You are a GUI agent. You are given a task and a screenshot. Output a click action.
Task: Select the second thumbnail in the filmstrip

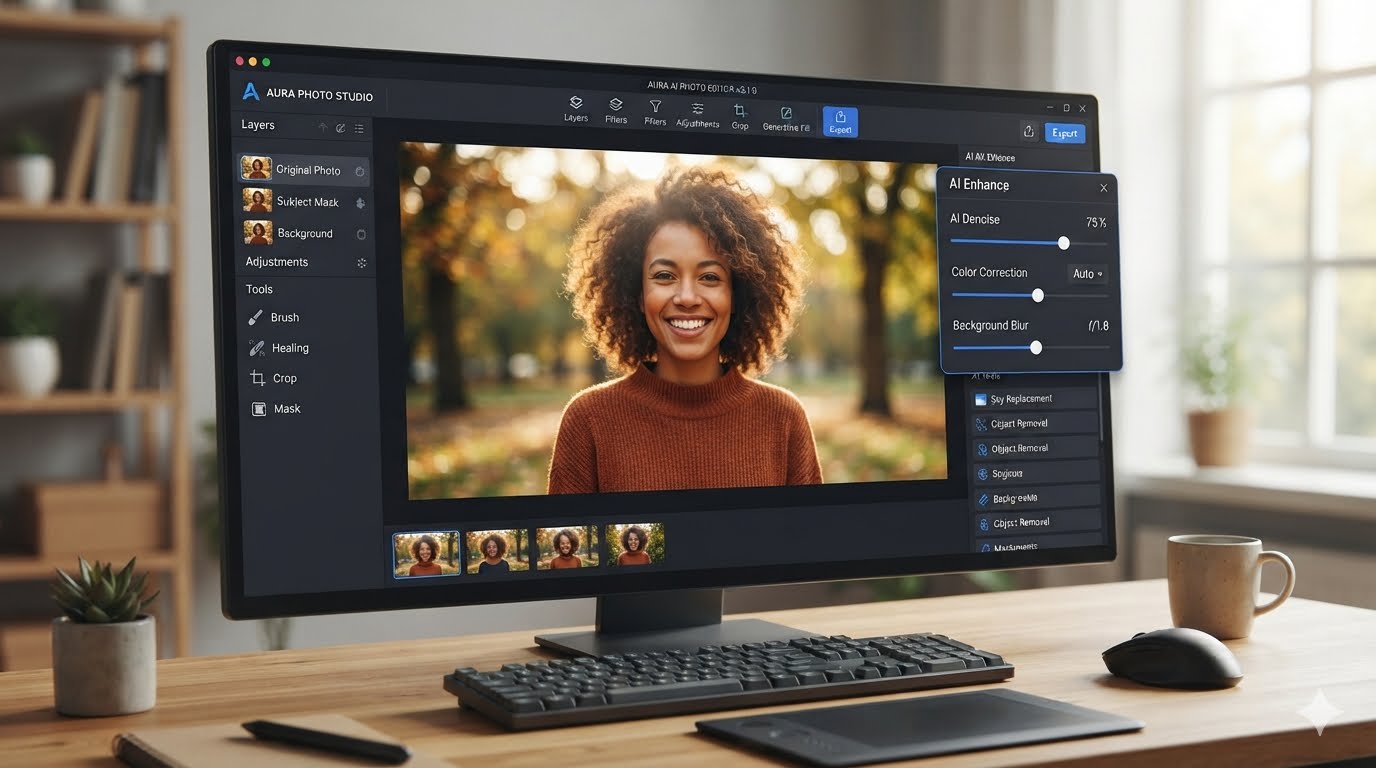click(497, 549)
